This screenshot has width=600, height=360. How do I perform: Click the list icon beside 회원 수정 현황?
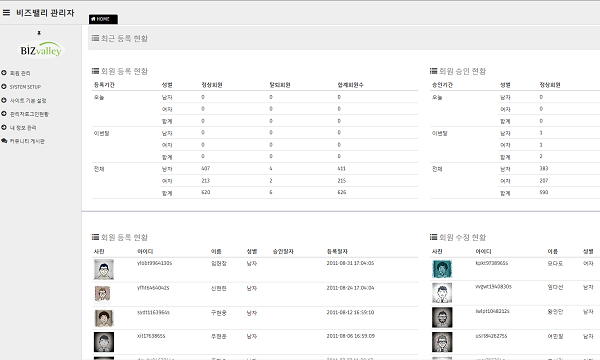[434, 237]
